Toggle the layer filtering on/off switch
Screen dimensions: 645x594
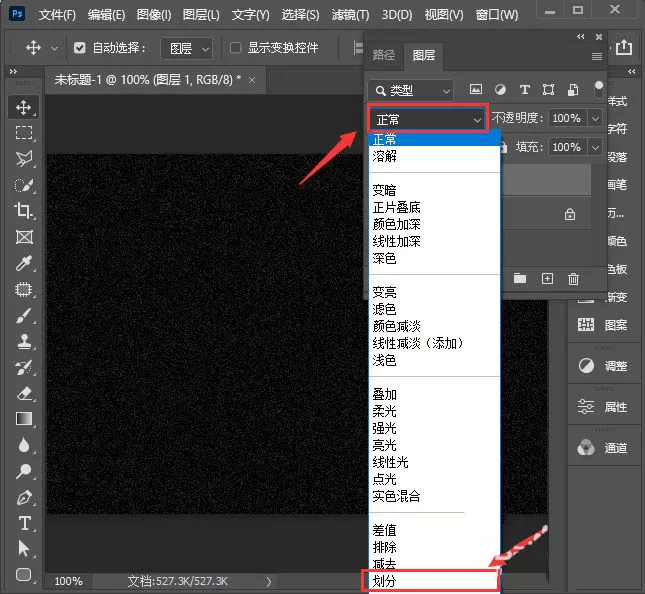pyautogui.click(x=599, y=89)
